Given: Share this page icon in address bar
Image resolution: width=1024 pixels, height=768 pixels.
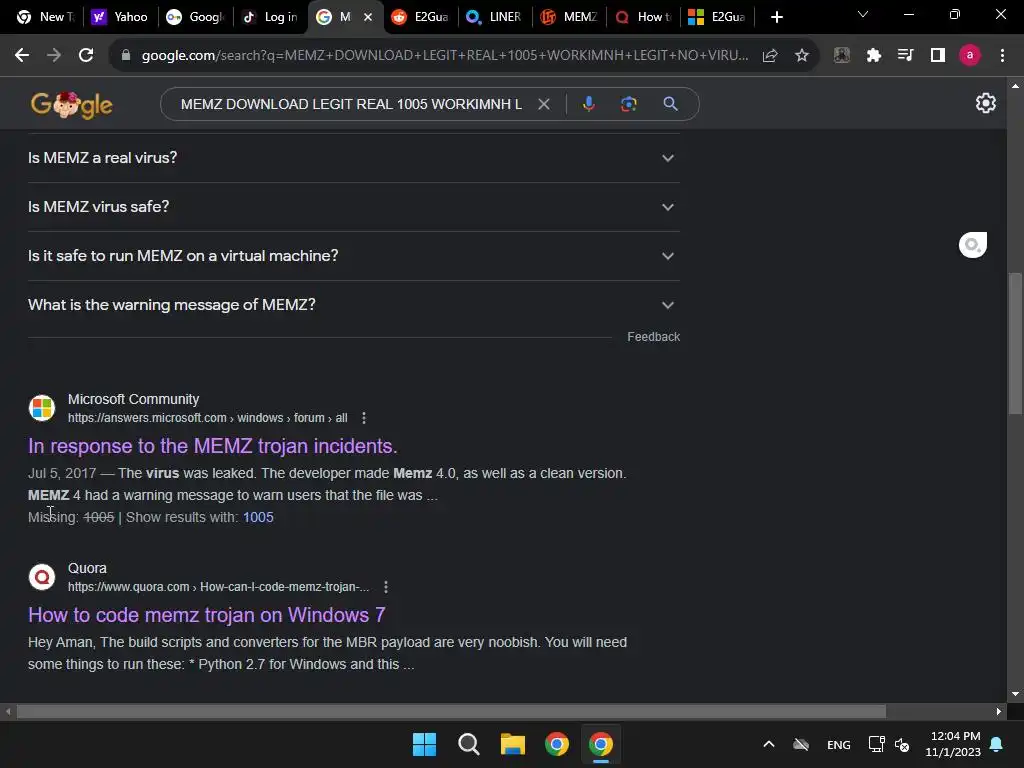Looking at the screenshot, I should pyautogui.click(x=770, y=56).
